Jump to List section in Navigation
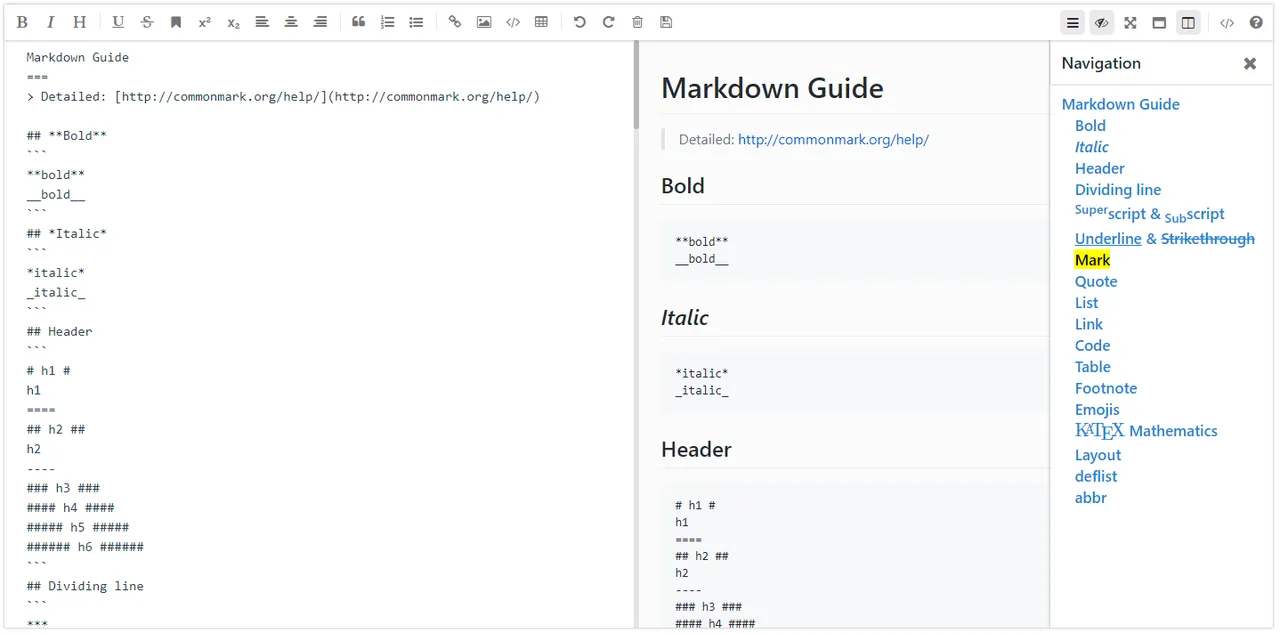Viewport: 1280px width, 634px height. (1086, 303)
